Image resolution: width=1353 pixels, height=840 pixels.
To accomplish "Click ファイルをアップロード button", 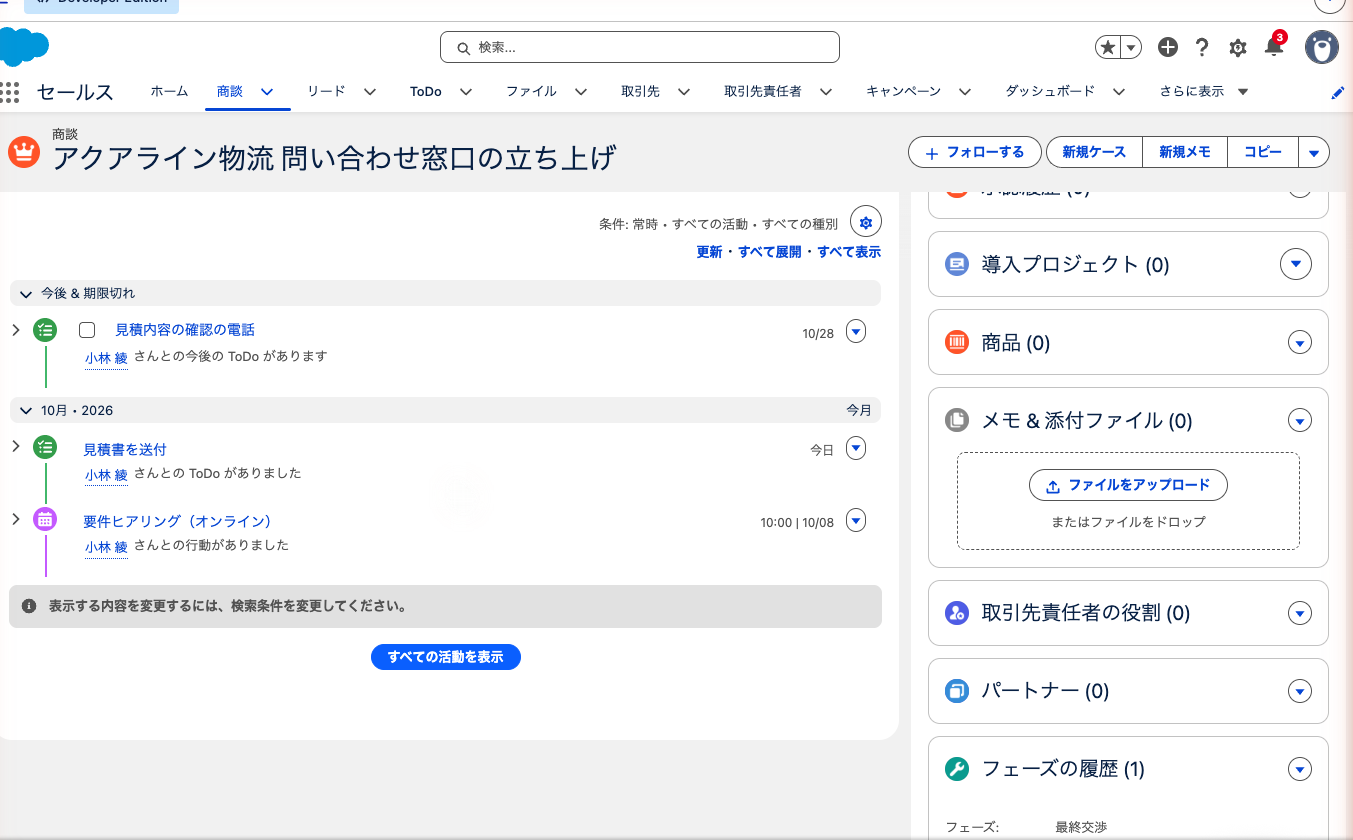I will (x=1128, y=485).
